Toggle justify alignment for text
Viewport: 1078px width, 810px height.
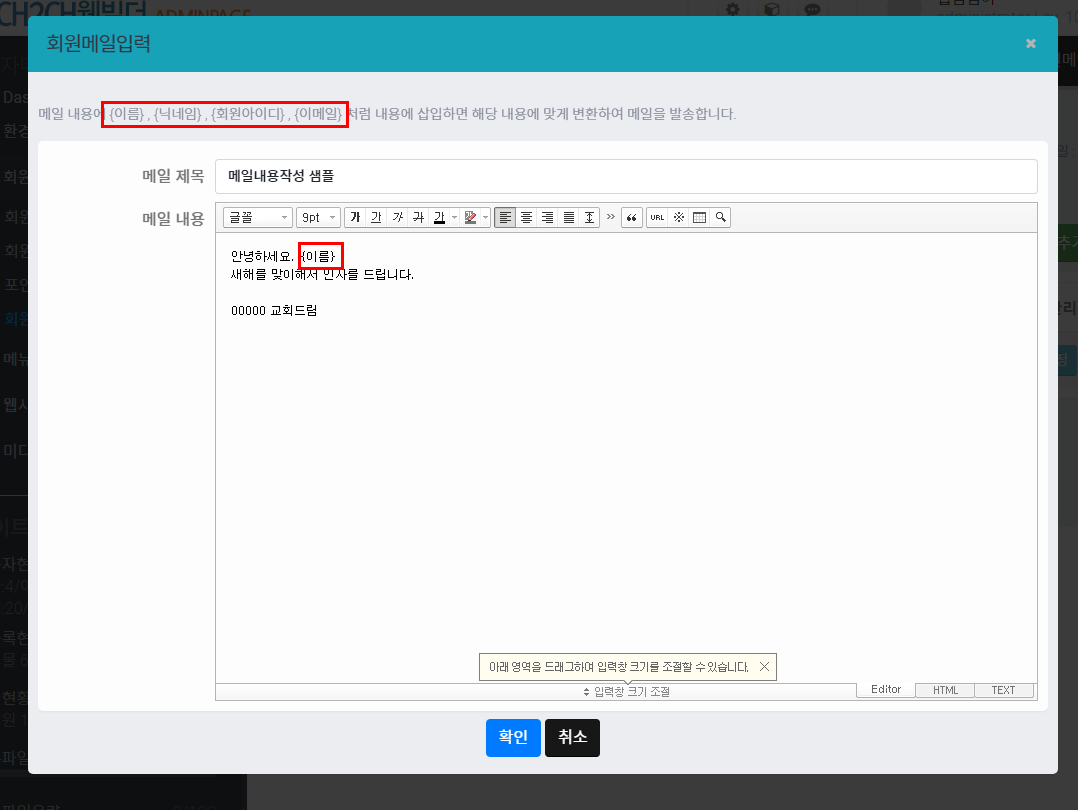click(x=568, y=218)
